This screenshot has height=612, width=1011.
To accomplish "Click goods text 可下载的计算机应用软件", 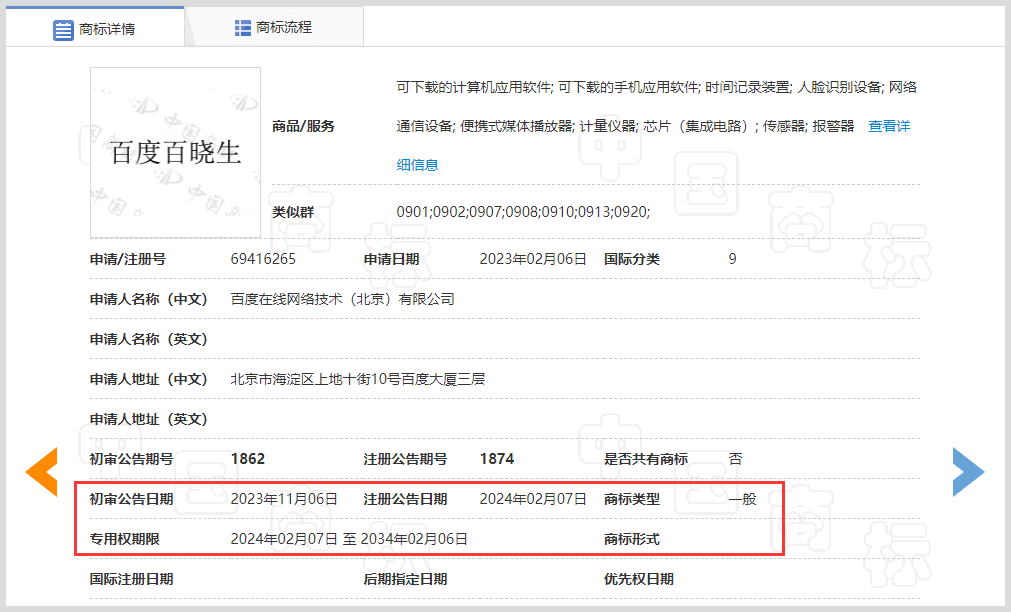I will click(x=473, y=87).
